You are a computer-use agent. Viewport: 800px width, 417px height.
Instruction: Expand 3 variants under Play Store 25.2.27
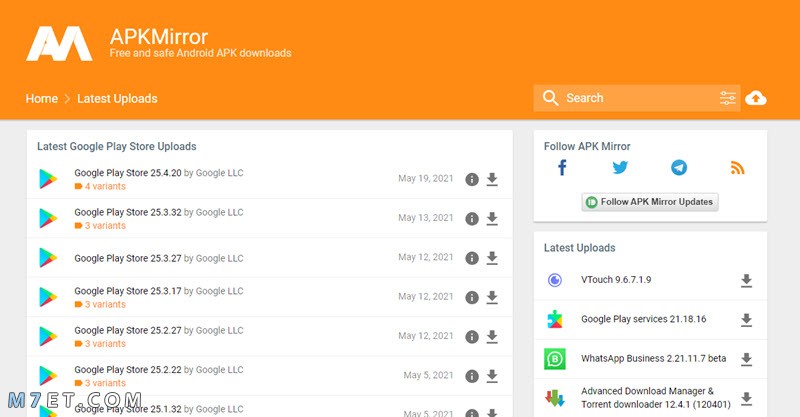[x=100, y=344]
